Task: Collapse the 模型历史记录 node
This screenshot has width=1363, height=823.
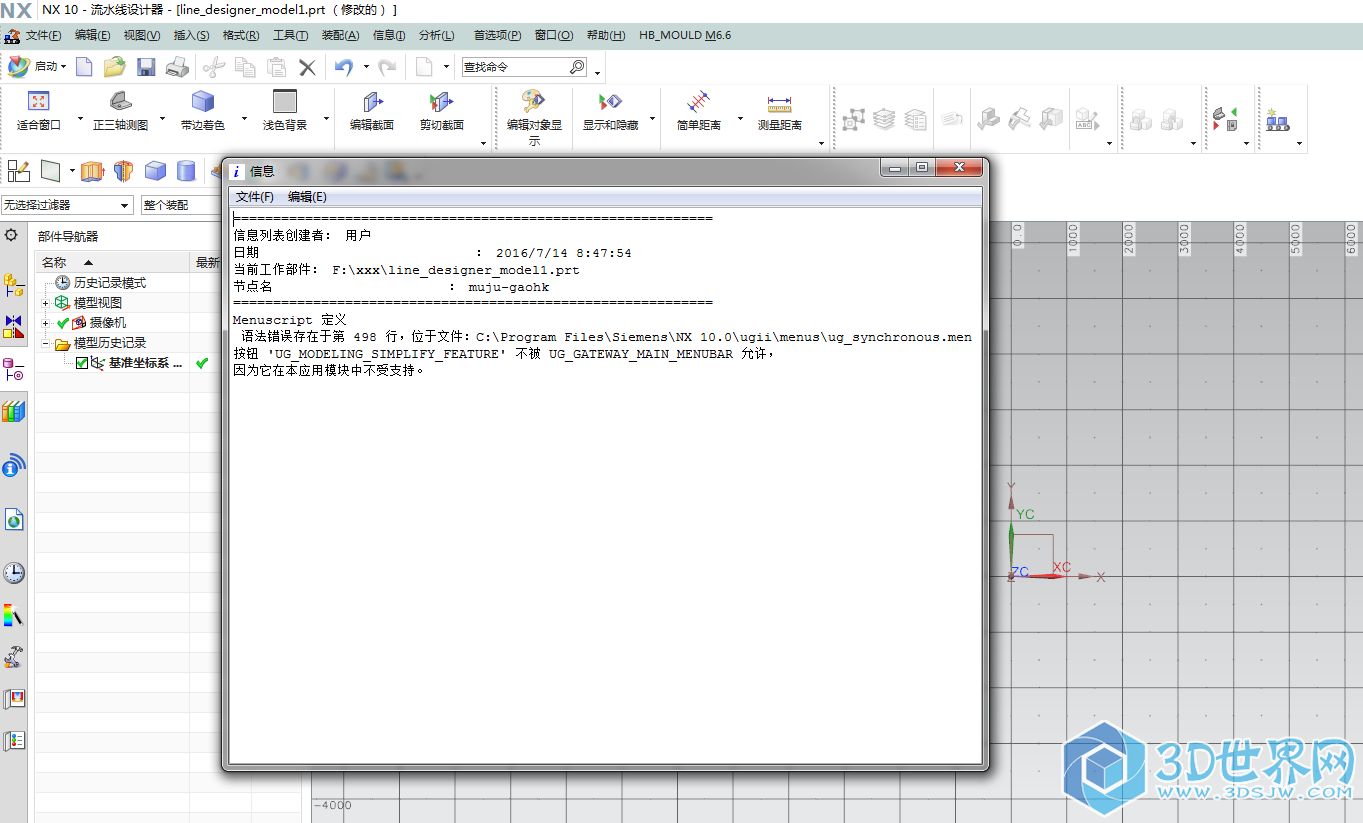Action: pyautogui.click(x=45, y=343)
